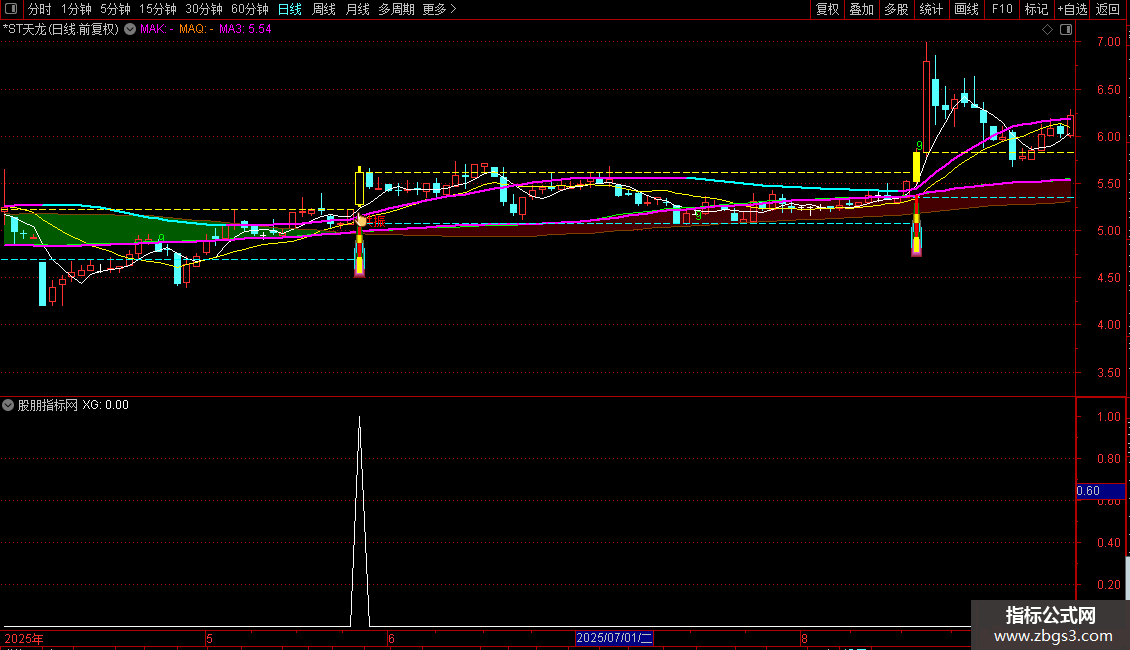Expand the 更多 periods menu
Viewport: 1130px width, 650px height.
coord(440,9)
